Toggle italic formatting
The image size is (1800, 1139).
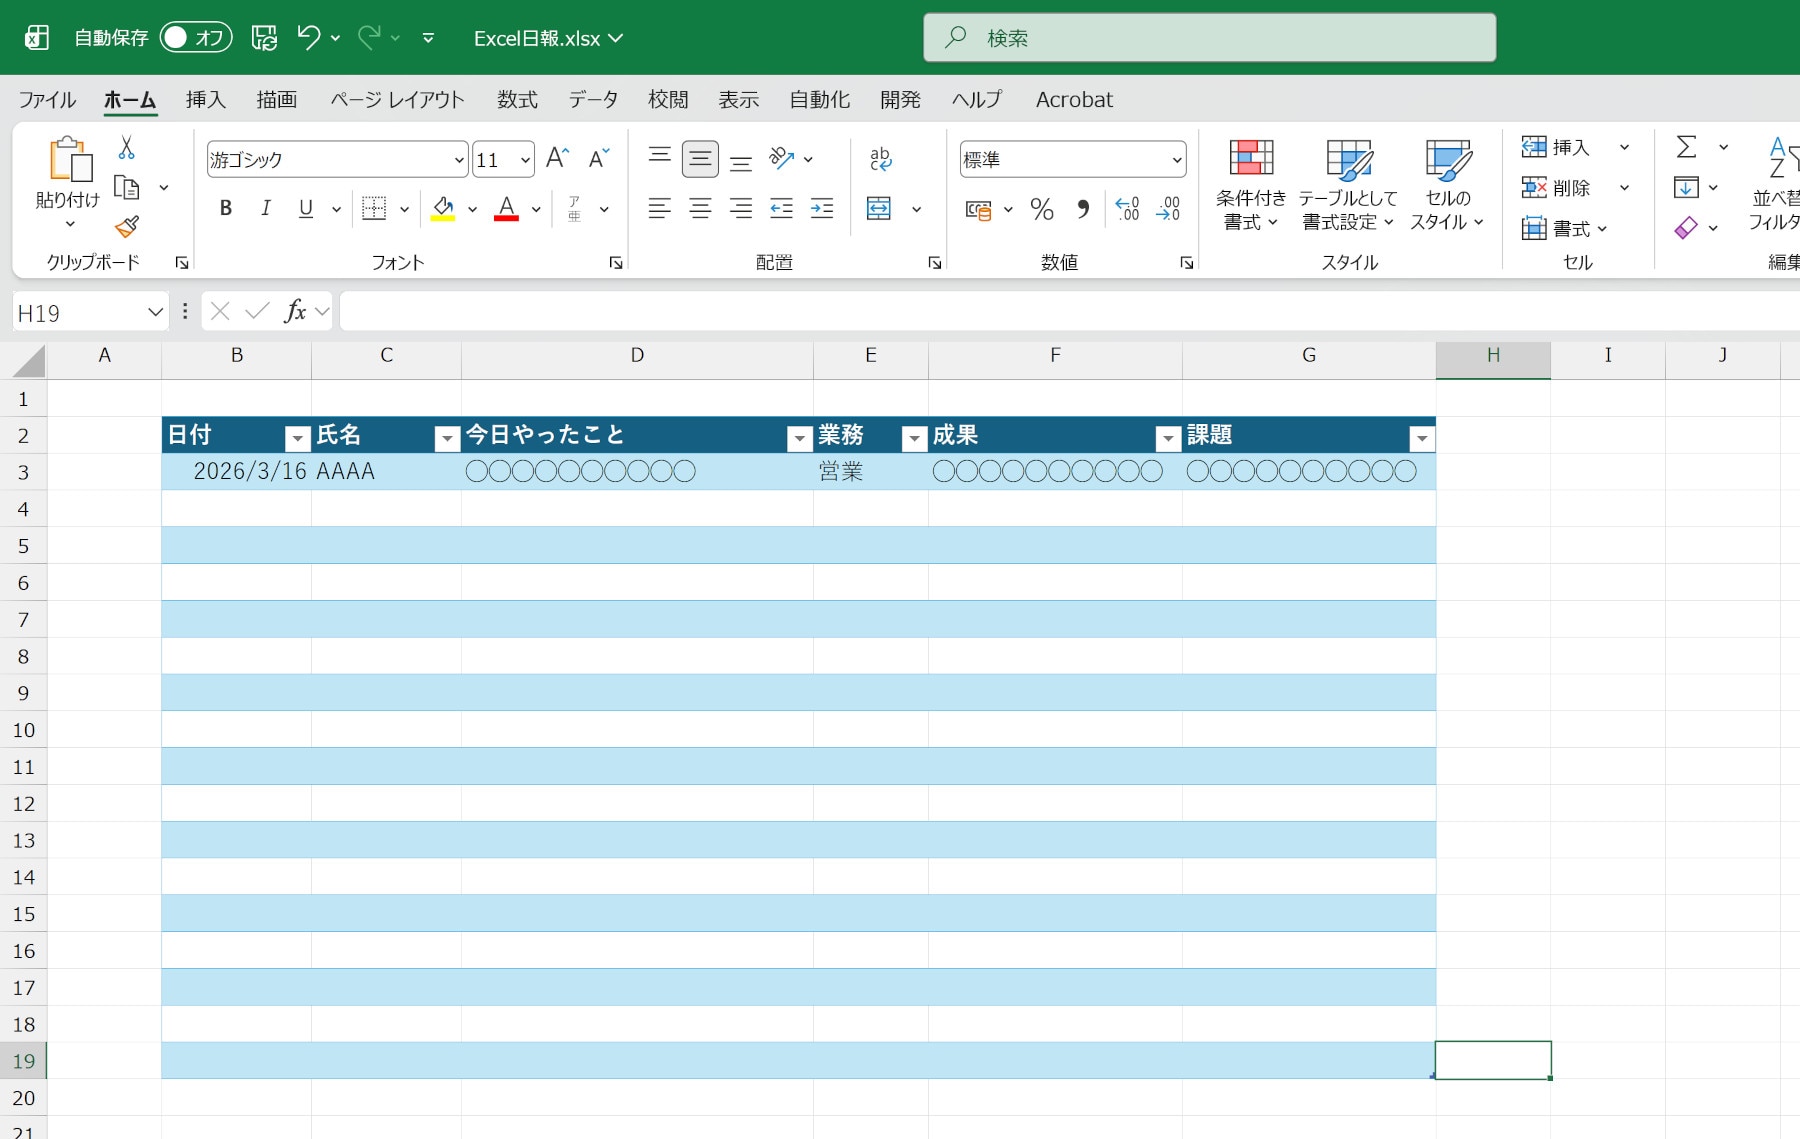click(265, 208)
